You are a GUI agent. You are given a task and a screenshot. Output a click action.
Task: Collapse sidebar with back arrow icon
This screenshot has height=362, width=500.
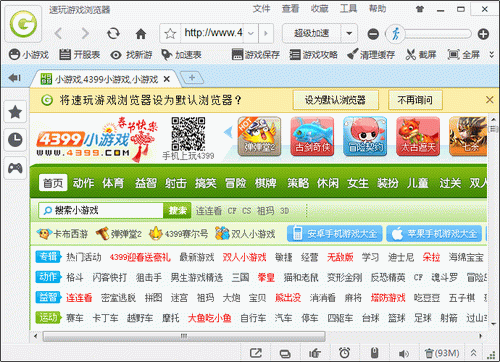coord(14,78)
